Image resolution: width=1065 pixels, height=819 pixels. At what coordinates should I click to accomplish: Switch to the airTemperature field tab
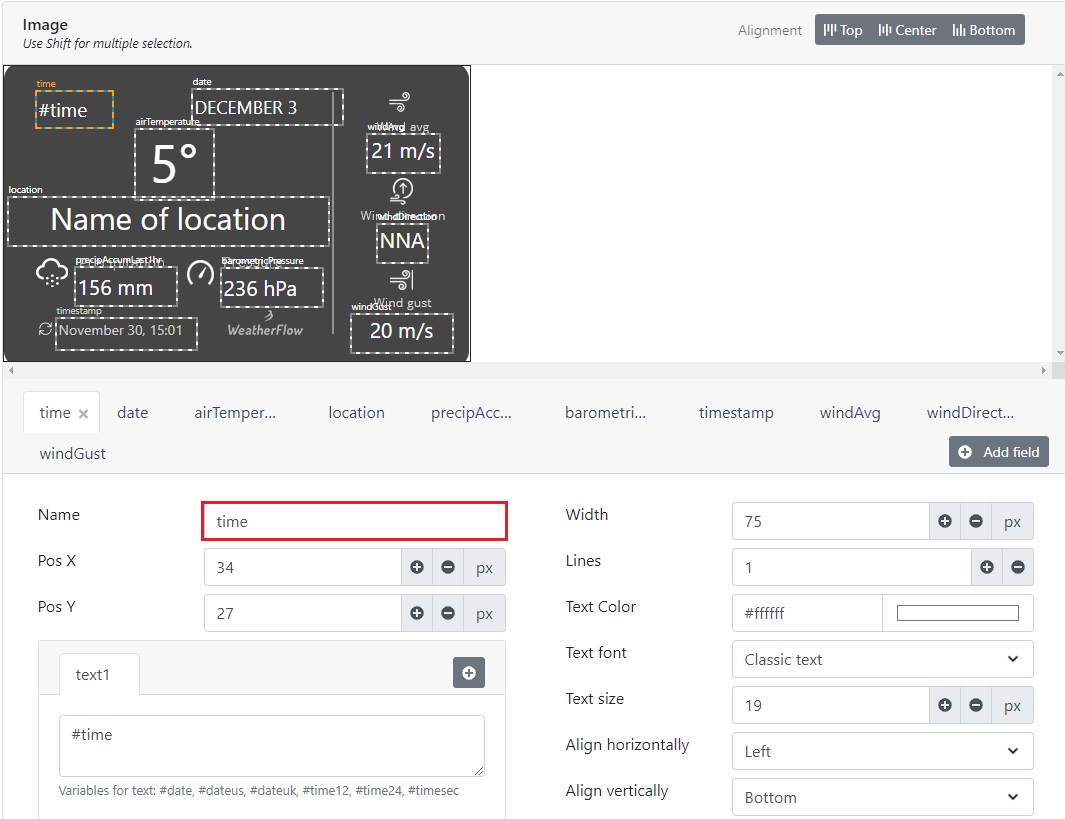coord(235,413)
